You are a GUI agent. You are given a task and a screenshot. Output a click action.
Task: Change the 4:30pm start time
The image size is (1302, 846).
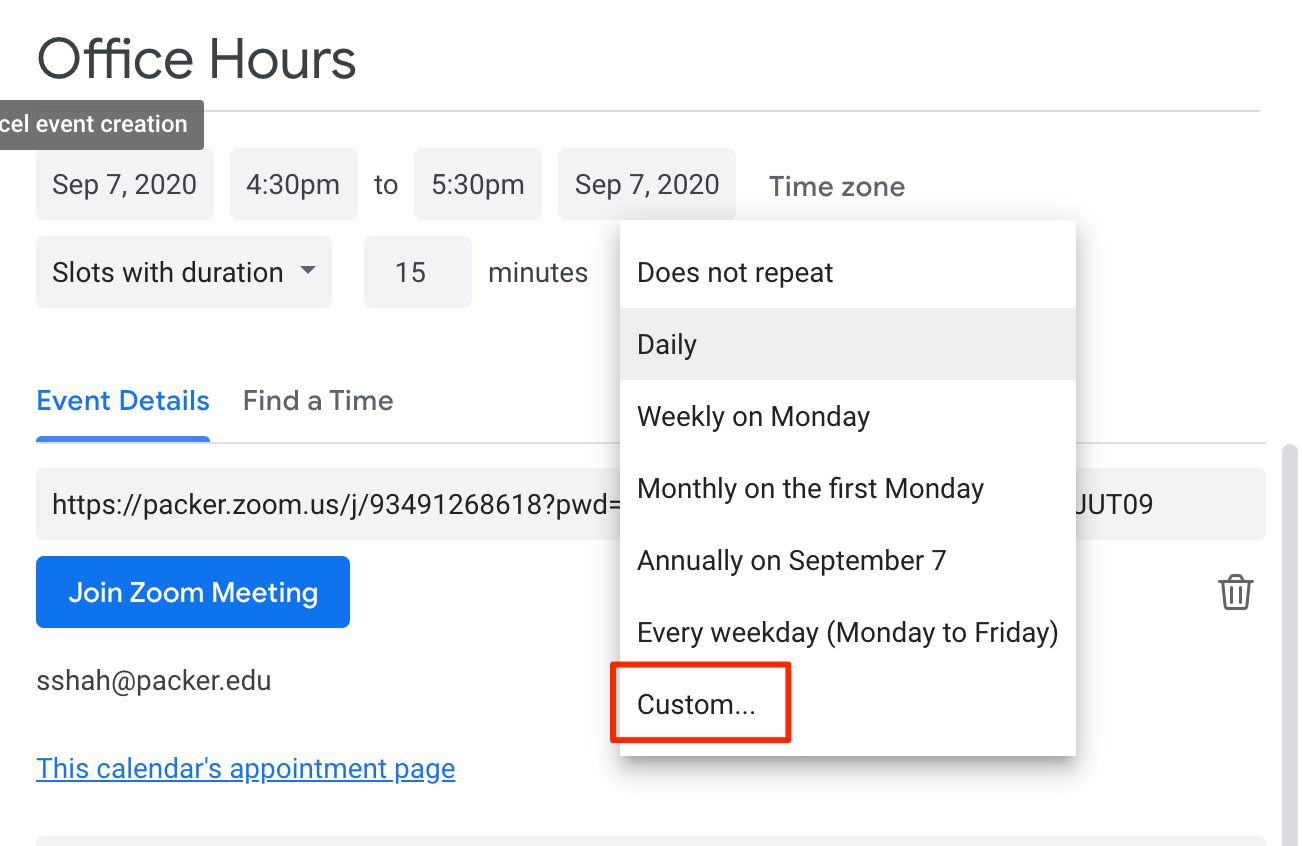tap(293, 185)
